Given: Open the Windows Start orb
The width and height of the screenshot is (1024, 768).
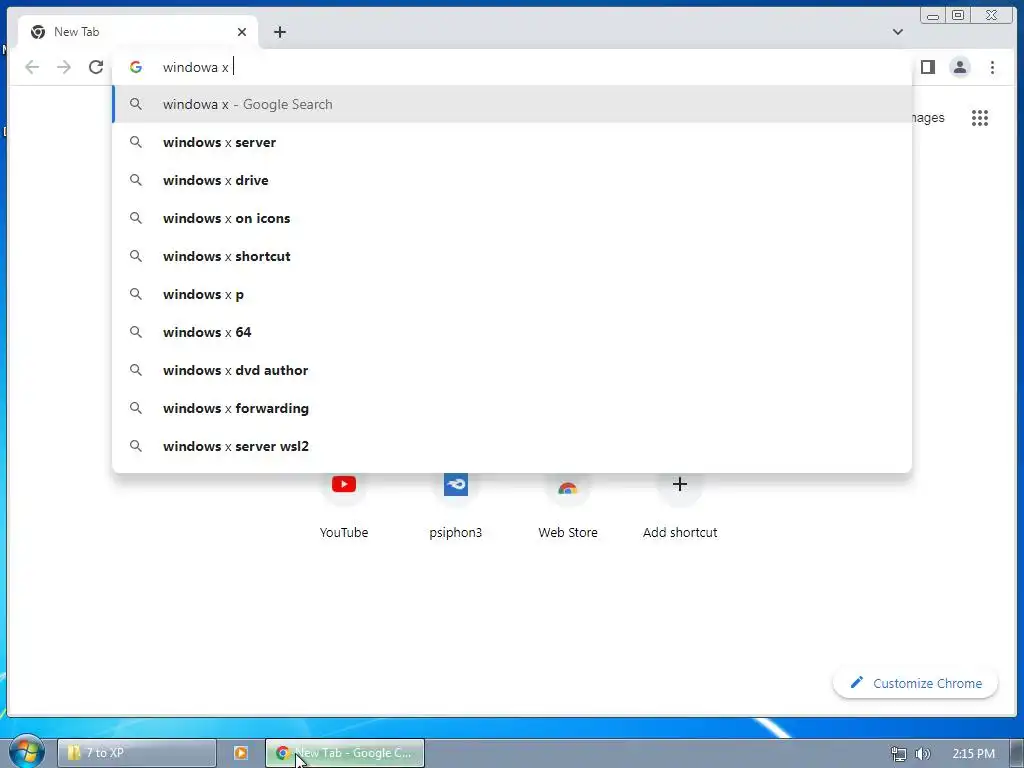Looking at the screenshot, I should point(25,751).
